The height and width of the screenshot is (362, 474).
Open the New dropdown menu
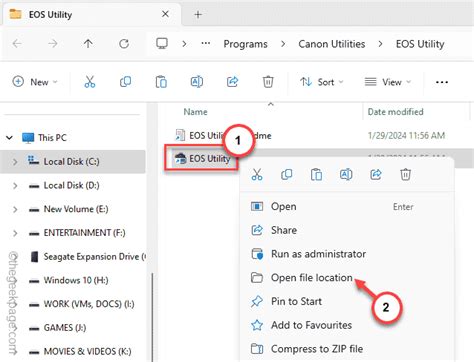(x=35, y=82)
